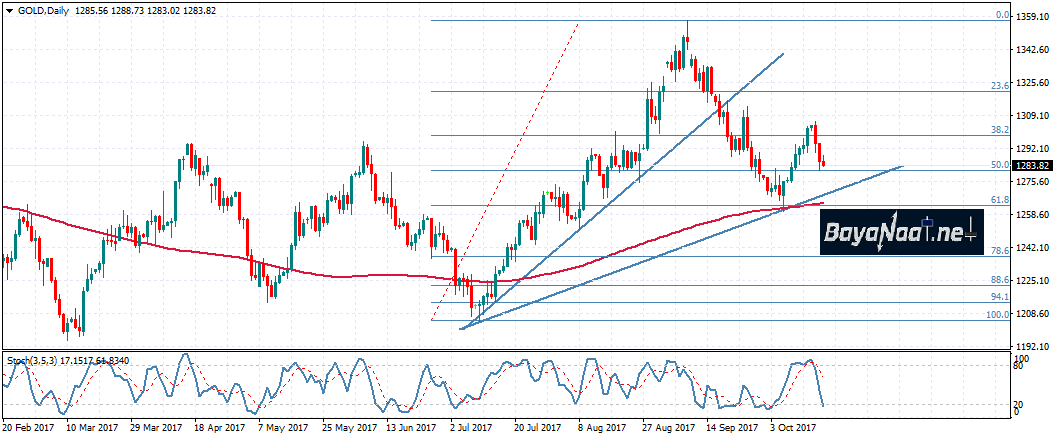The height and width of the screenshot is (439, 1053).
Task: Select the 88.6 Fibonacci level label
Action: point(998,281)
